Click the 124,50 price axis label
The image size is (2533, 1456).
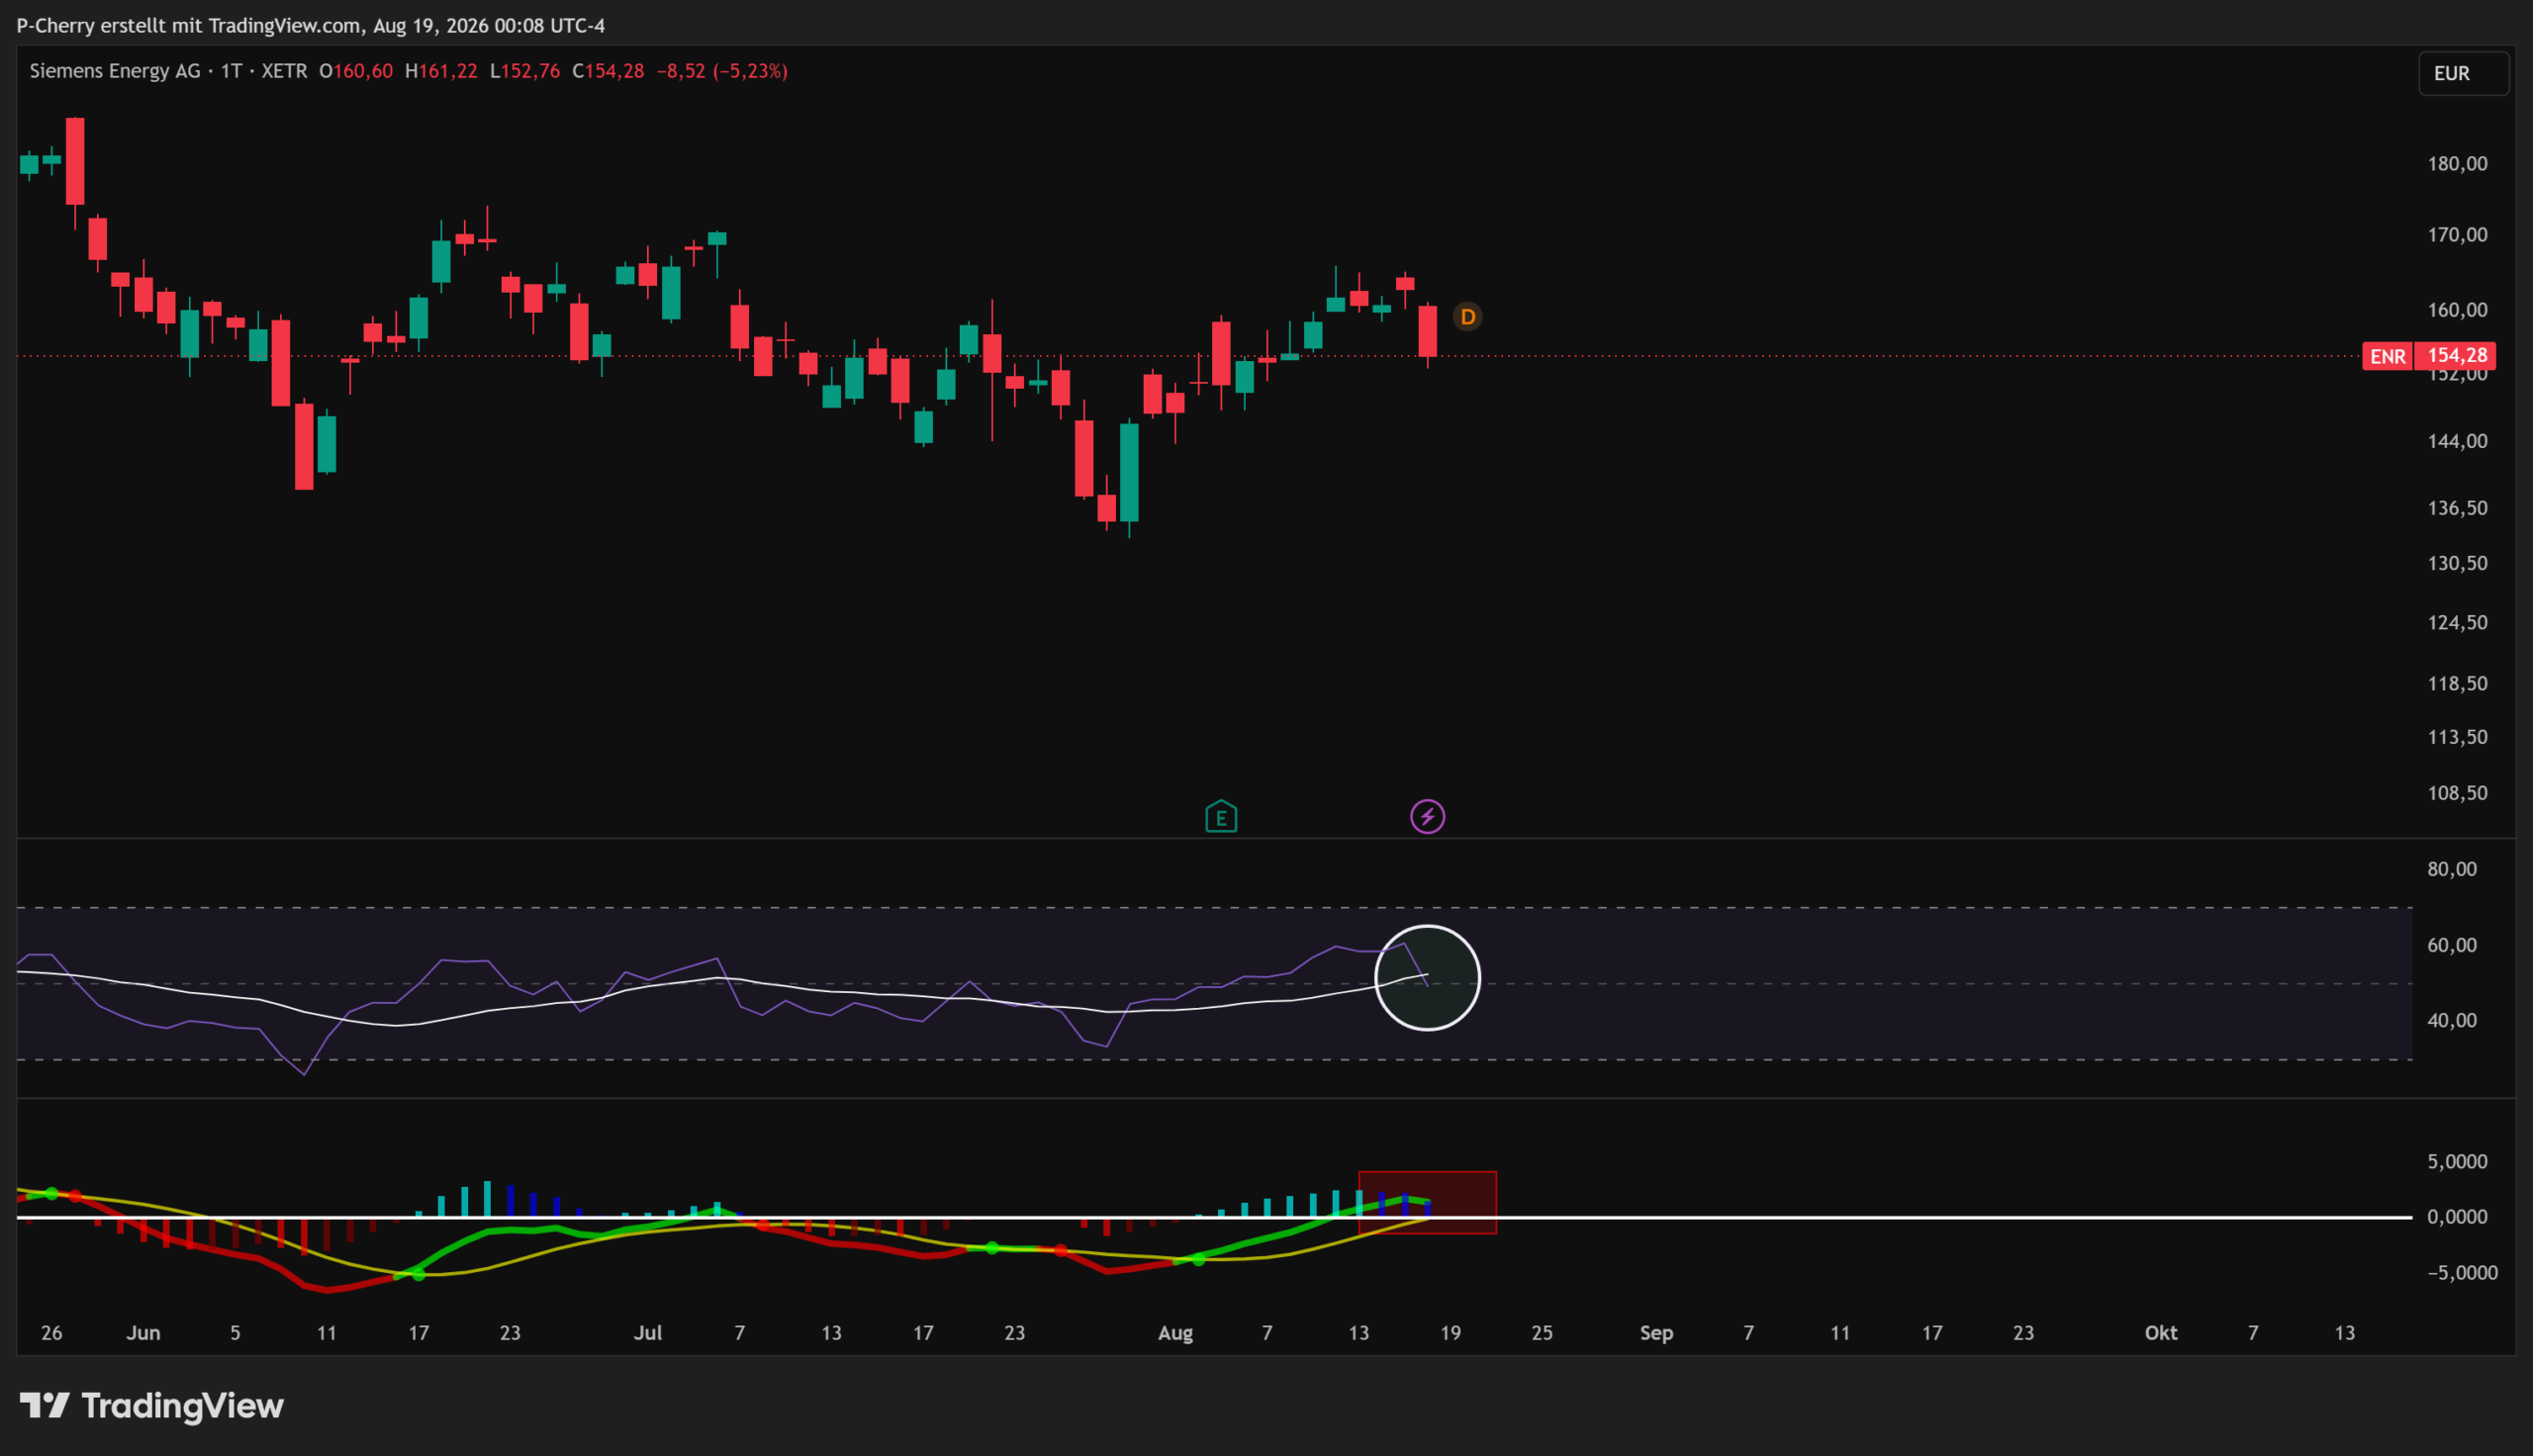click(x=2457, y=622)
